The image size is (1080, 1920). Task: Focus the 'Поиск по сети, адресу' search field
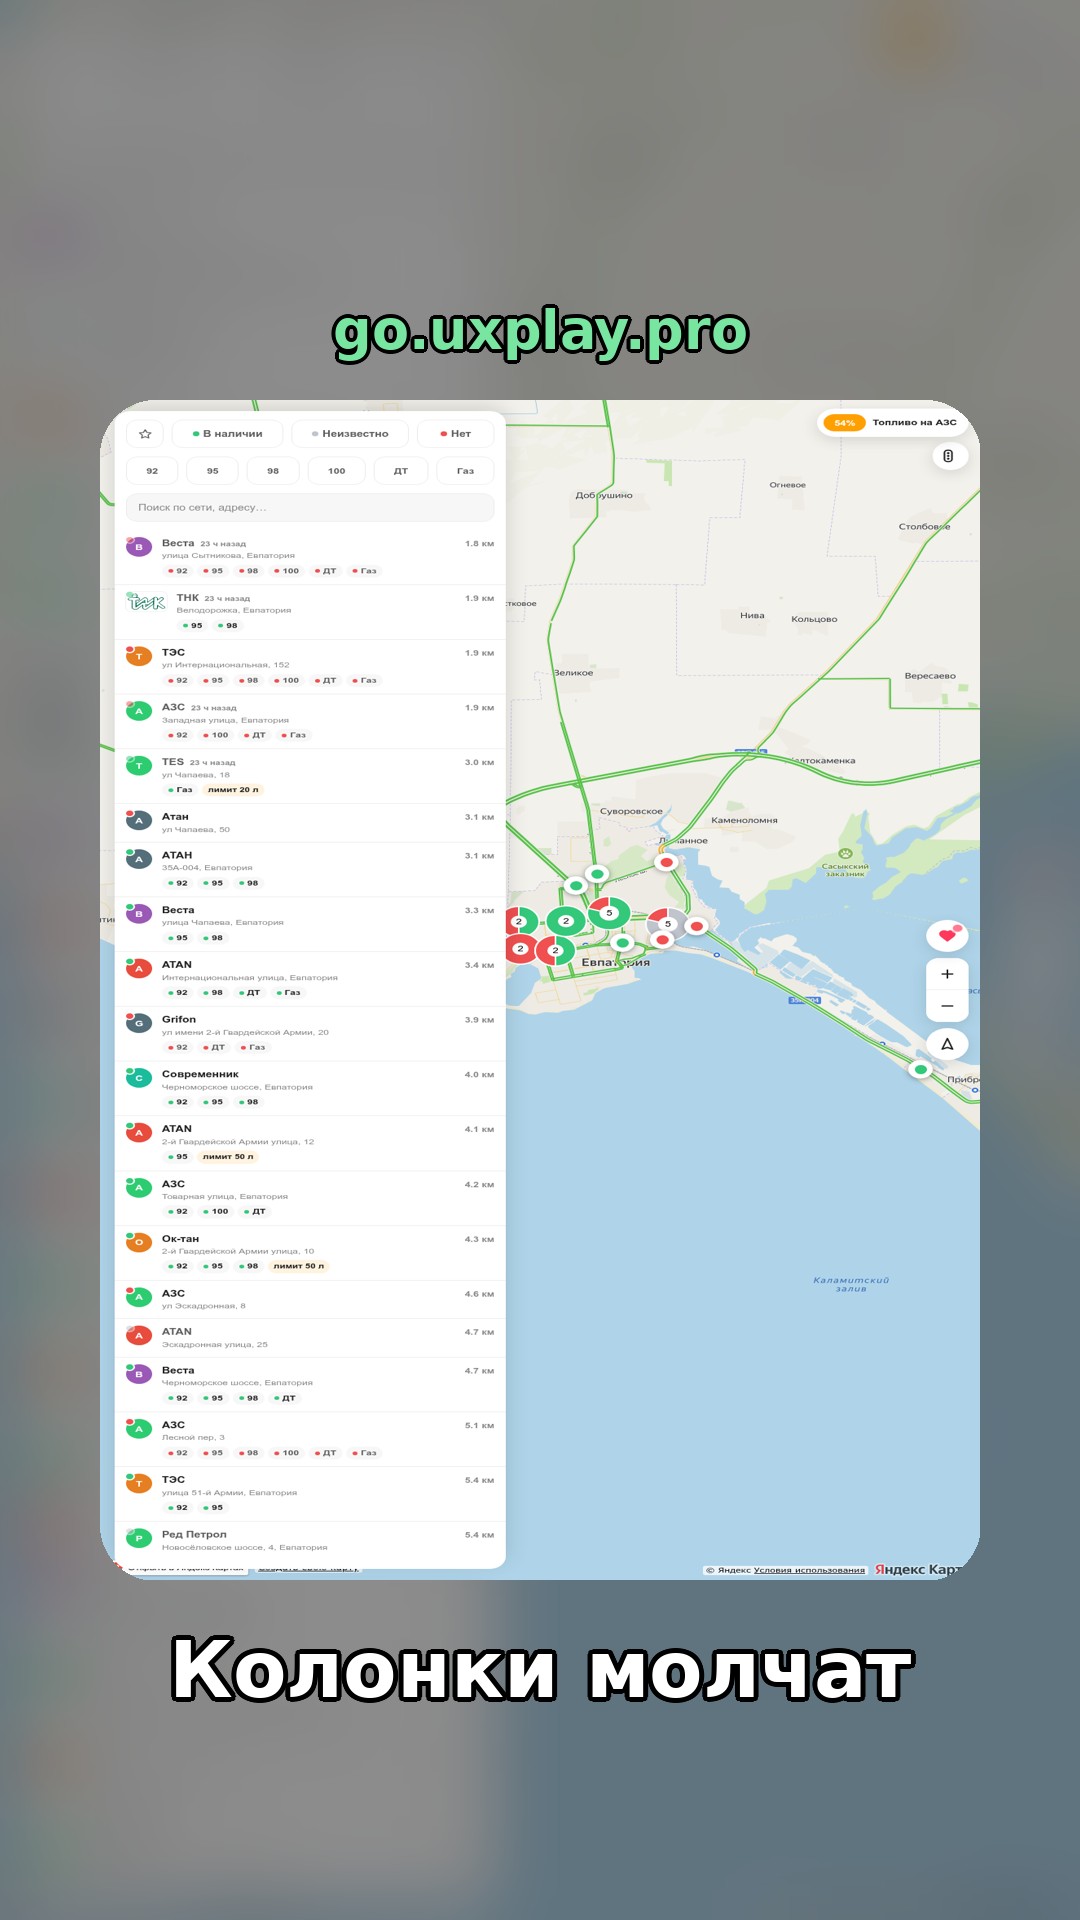(x=310, y=507)
